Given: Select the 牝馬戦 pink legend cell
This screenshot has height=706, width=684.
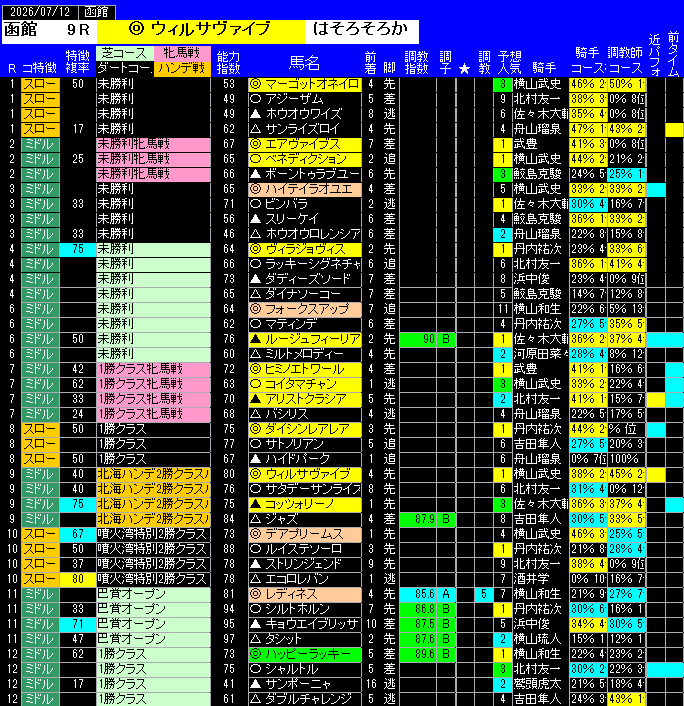Looking at the screenshot, I should tap(182, 53).
